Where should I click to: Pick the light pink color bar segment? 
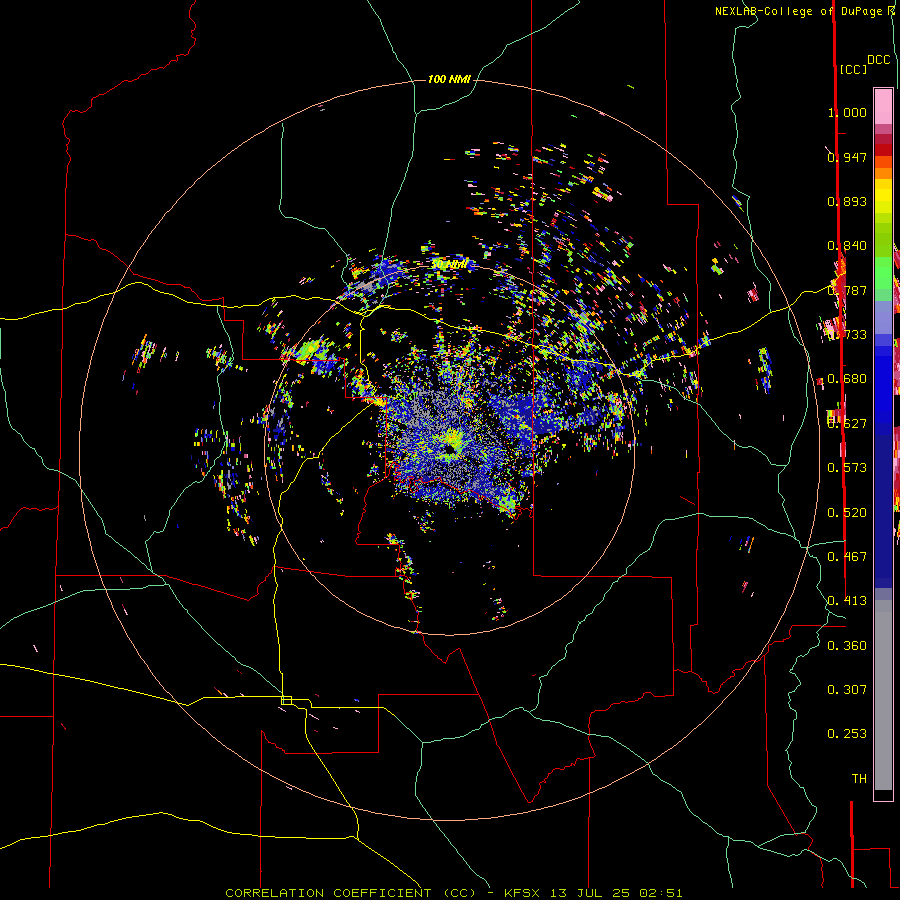tap(883, 106)
